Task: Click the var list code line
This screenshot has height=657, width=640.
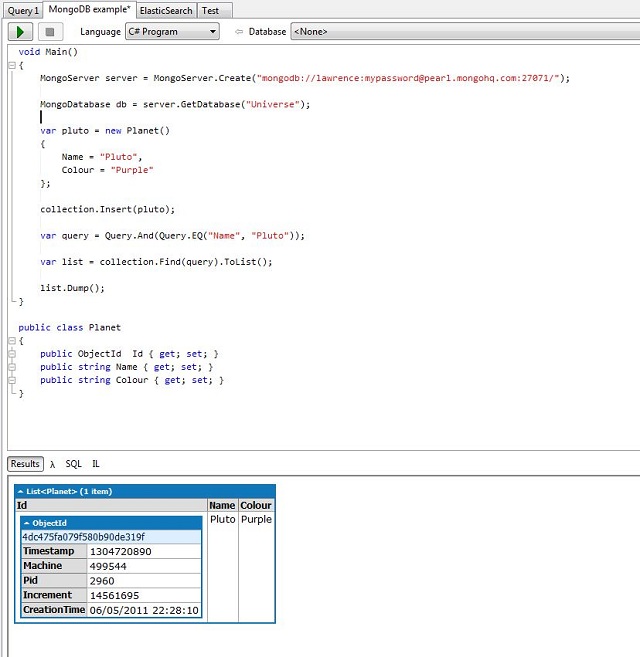Action: (x=156, y=262)
